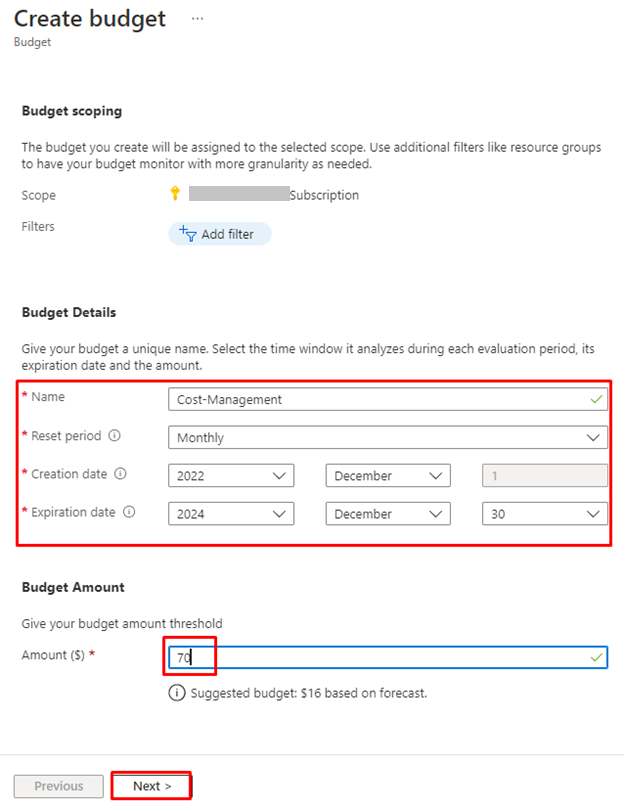Click the Next button

point(150,785)
